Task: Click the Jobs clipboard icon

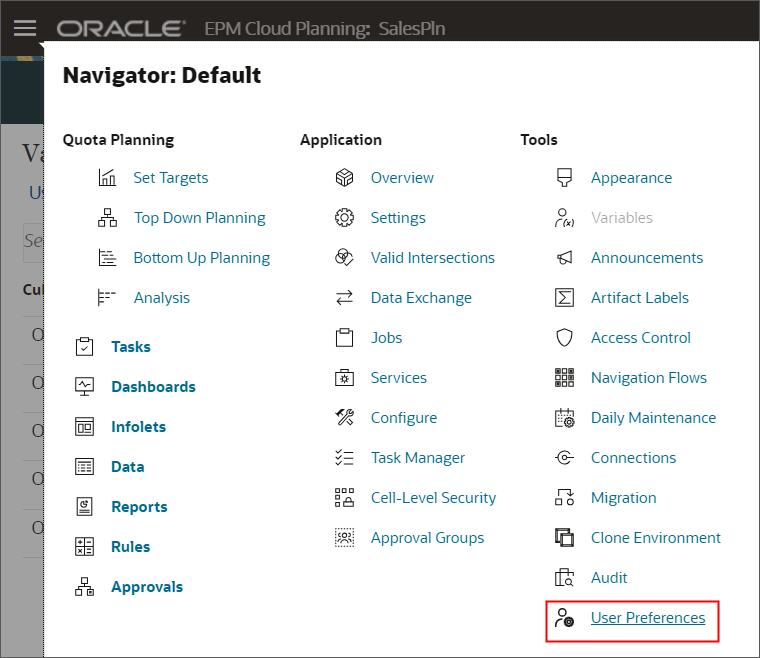Action: click(x=345, y=338)
